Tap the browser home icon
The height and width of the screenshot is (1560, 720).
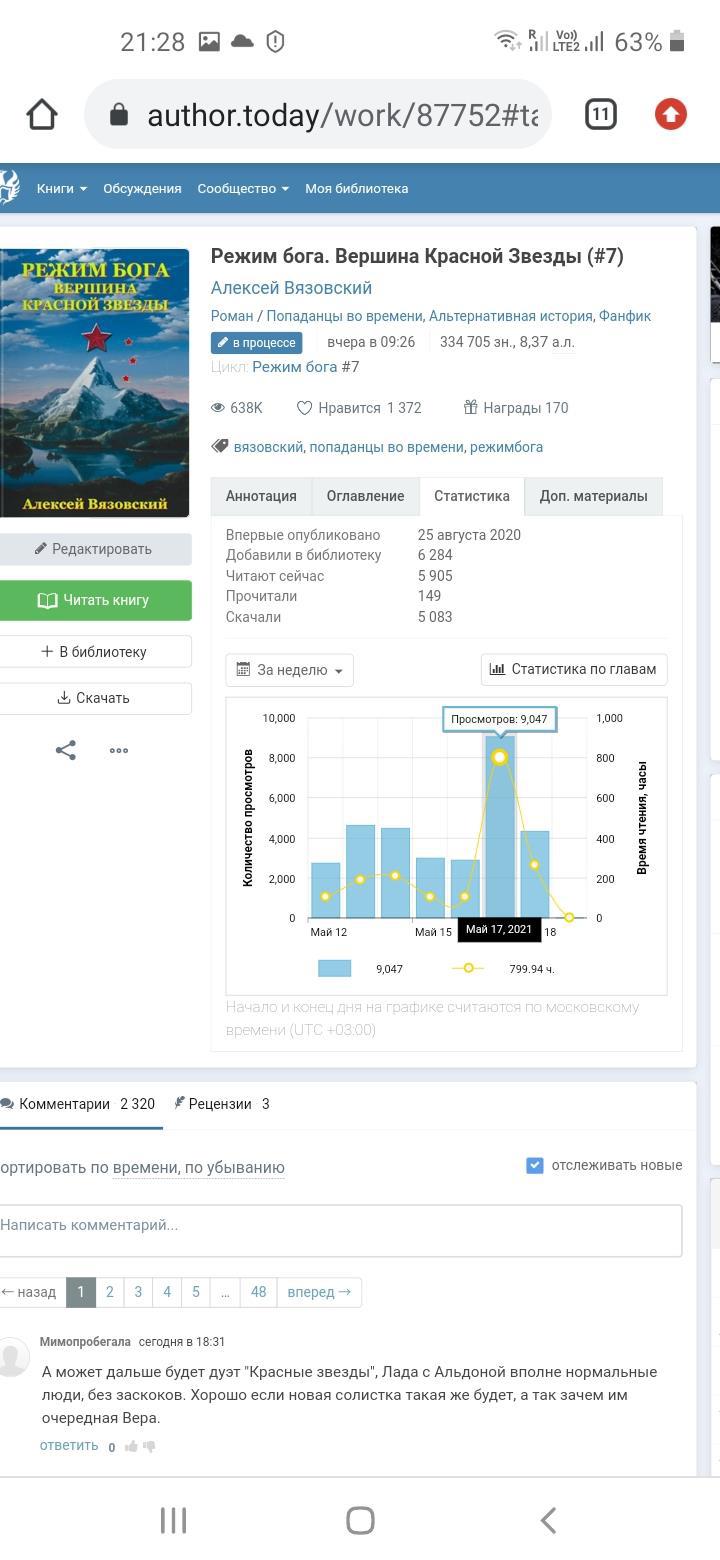[x=42, y=115]
